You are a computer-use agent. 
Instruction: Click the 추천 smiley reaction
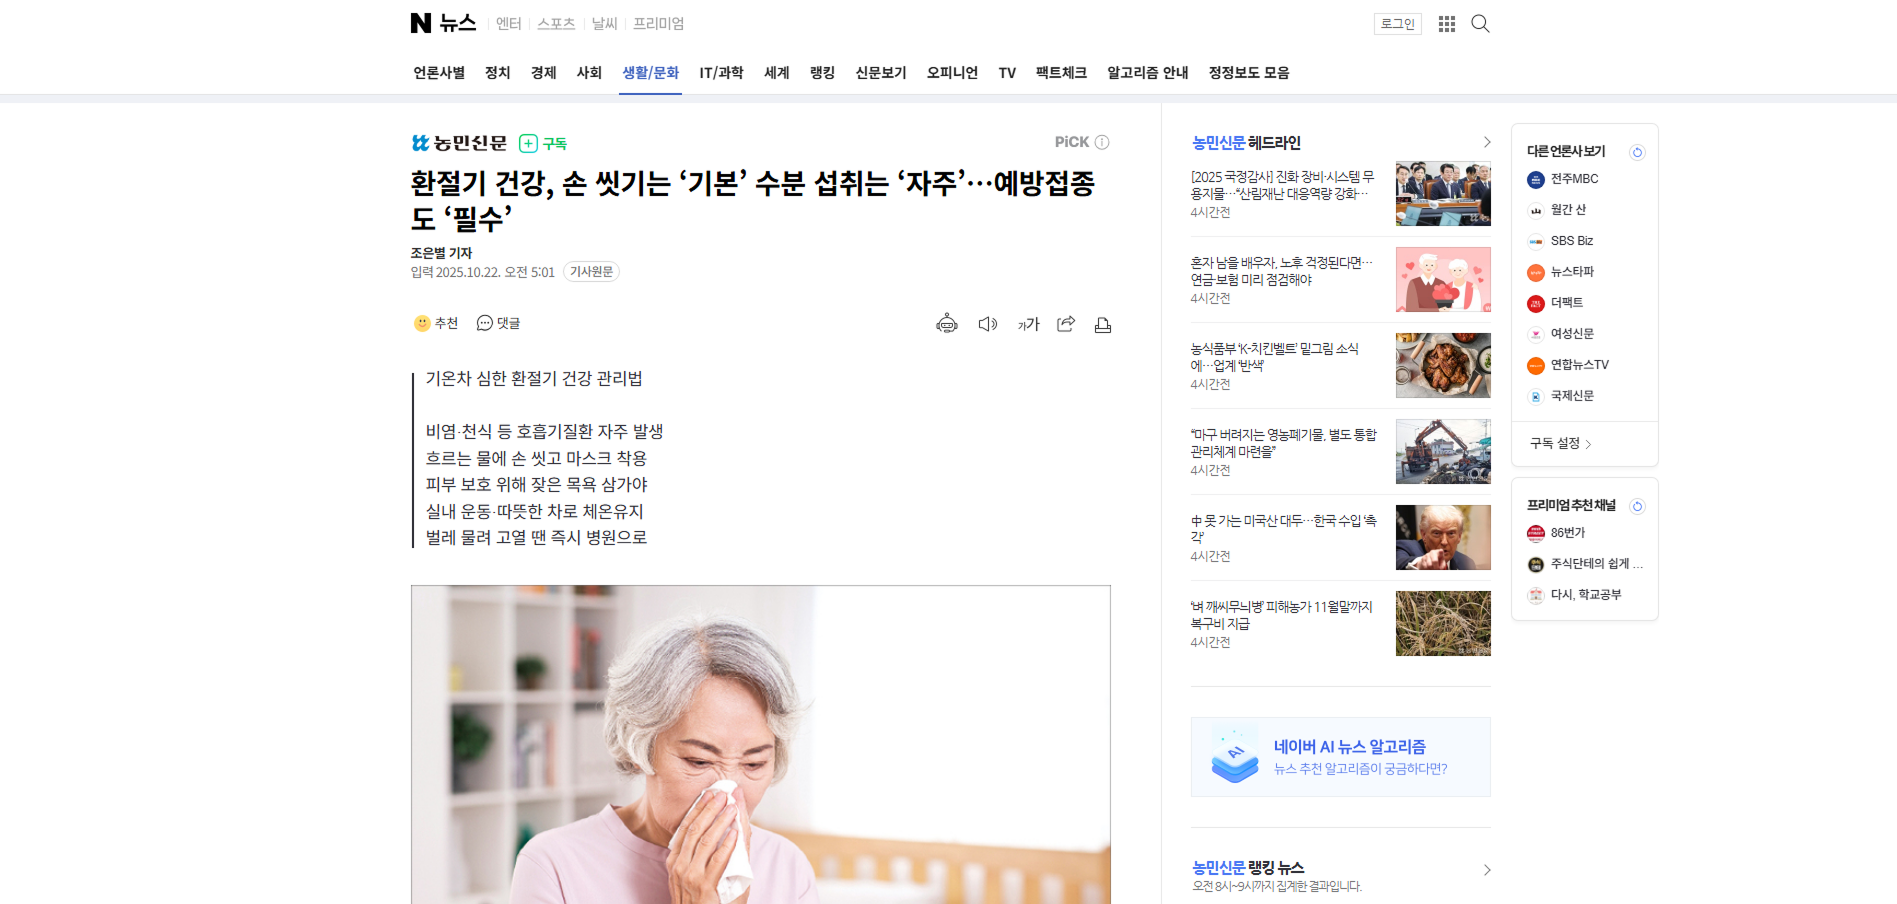436,323
